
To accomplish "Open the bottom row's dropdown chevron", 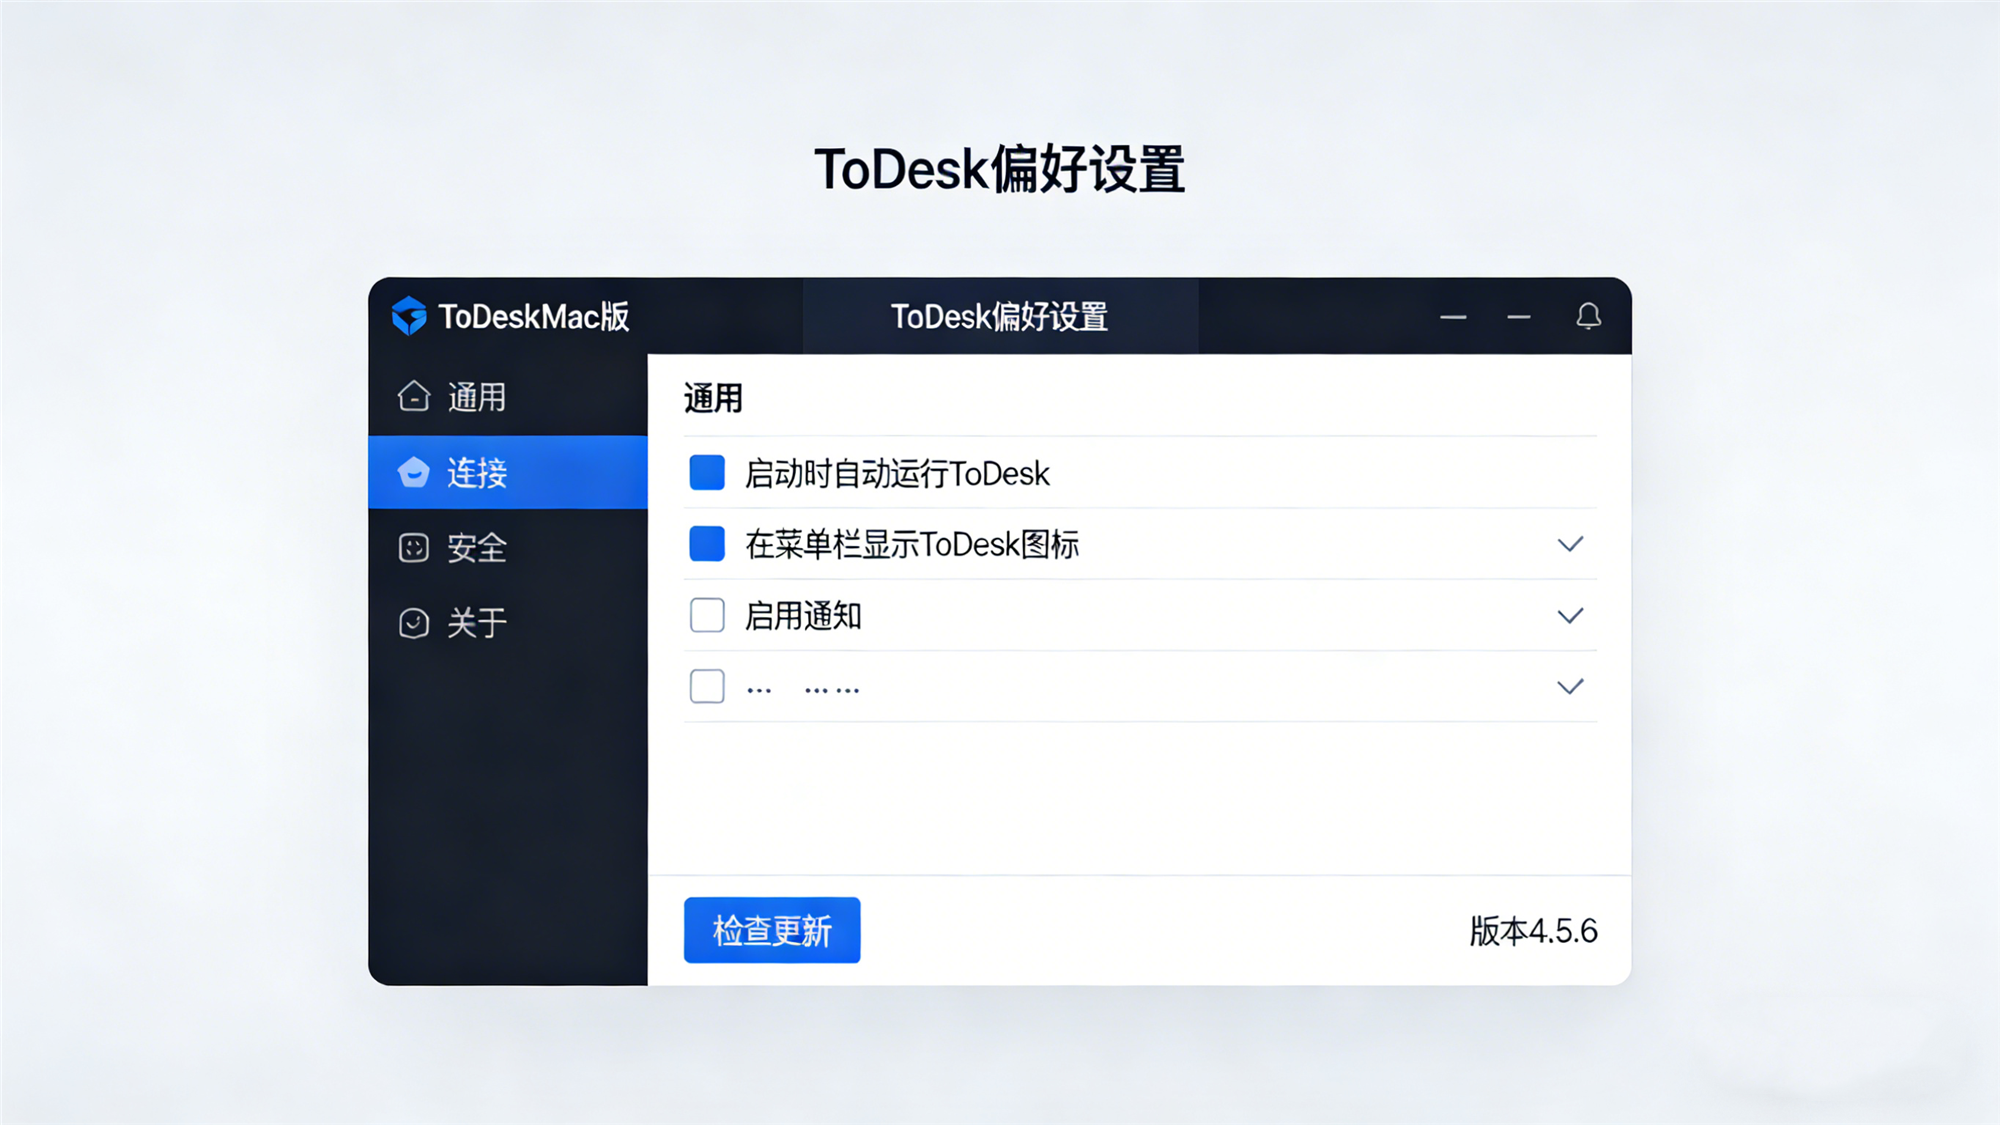I will click(1571, 686).
